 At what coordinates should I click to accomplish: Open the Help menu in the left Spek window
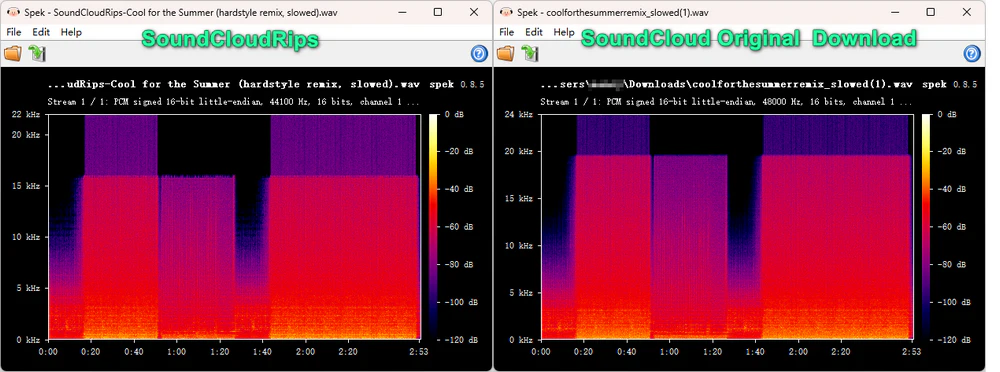point(71,32)
